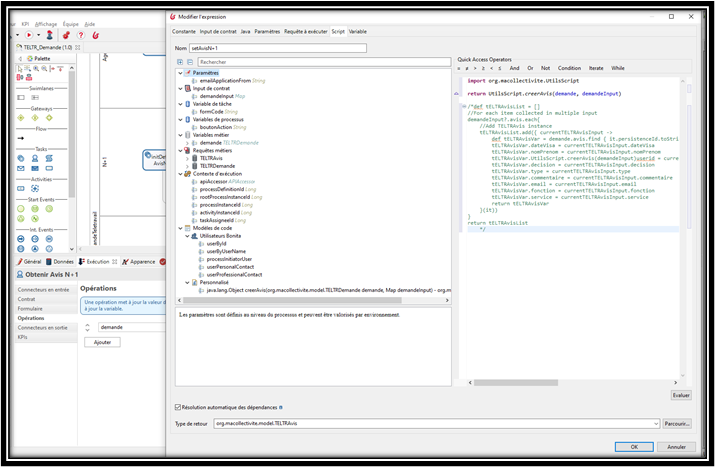
Task: Click the script editor horizontal scrollbar
Action: 516,383
